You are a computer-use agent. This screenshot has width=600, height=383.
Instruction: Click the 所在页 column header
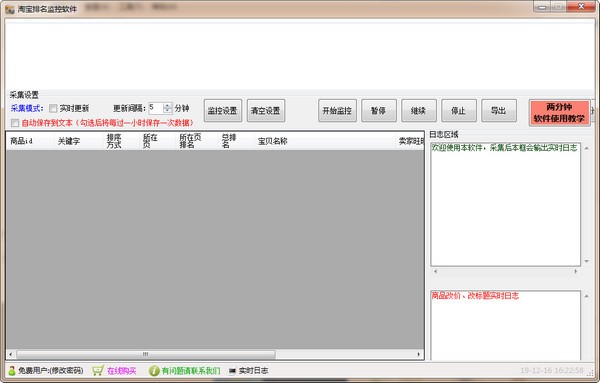click(x=158, y=141)
